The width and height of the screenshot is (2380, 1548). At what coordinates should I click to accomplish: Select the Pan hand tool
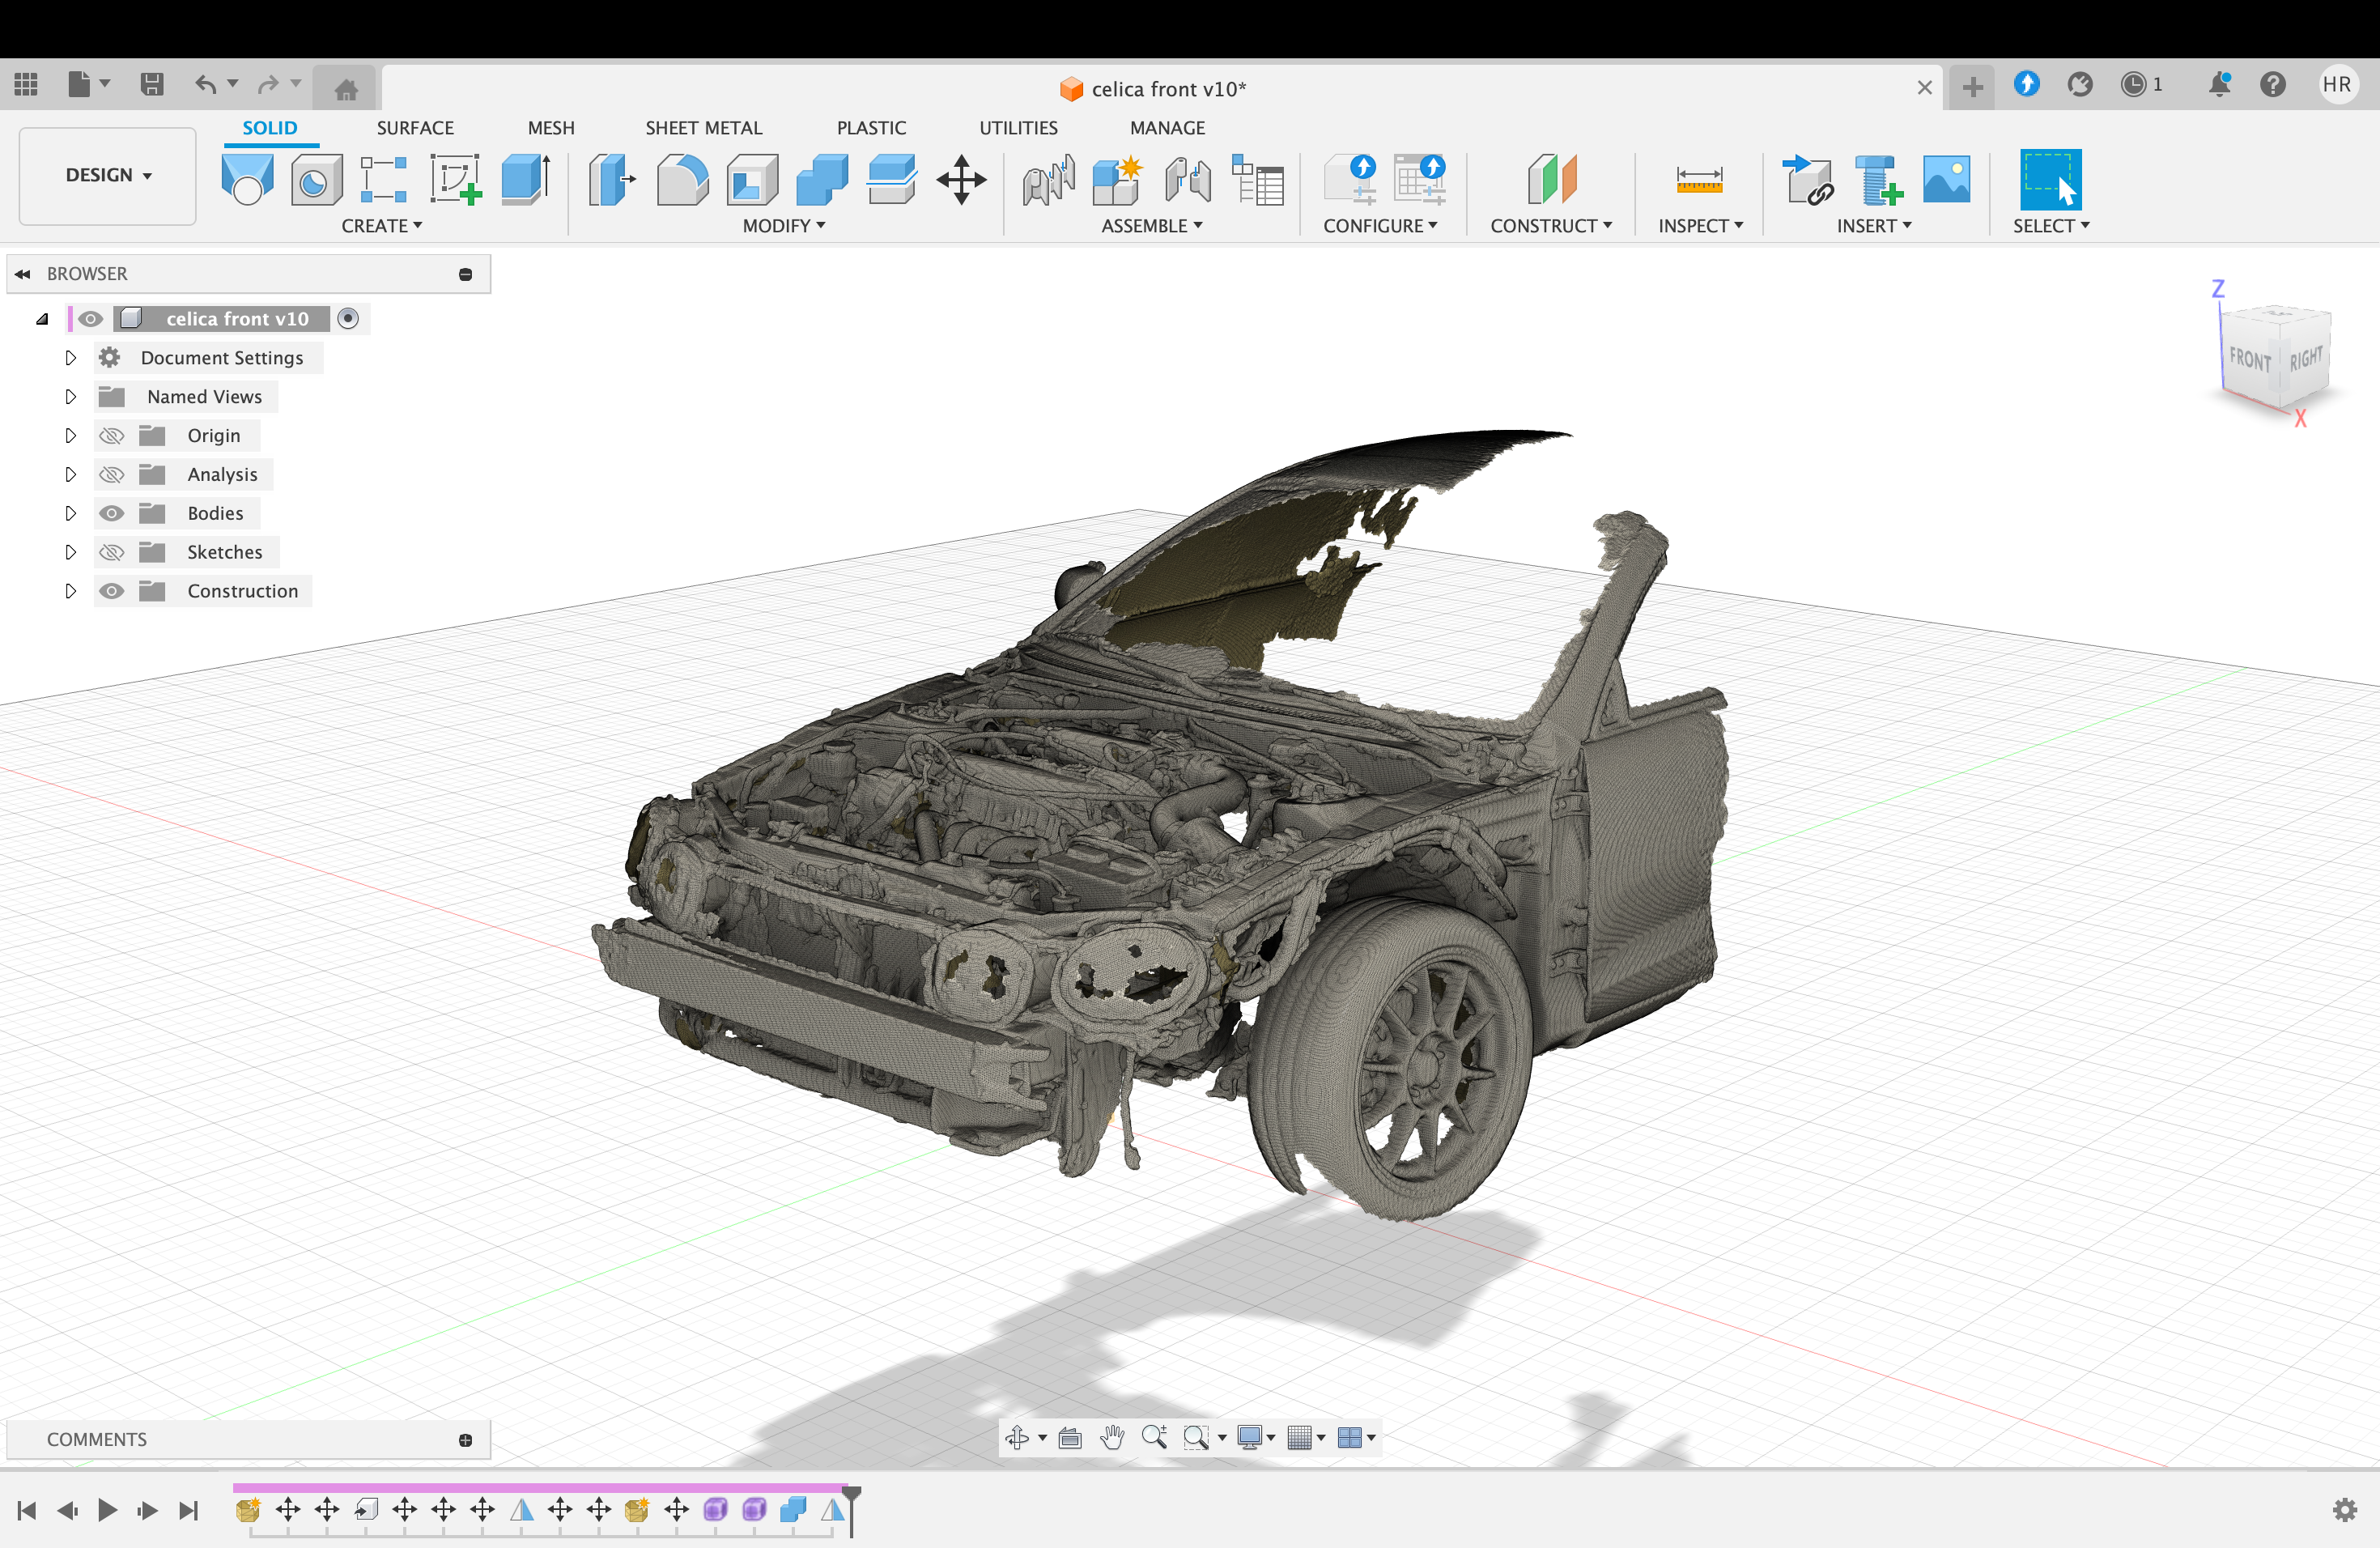1111,1437
